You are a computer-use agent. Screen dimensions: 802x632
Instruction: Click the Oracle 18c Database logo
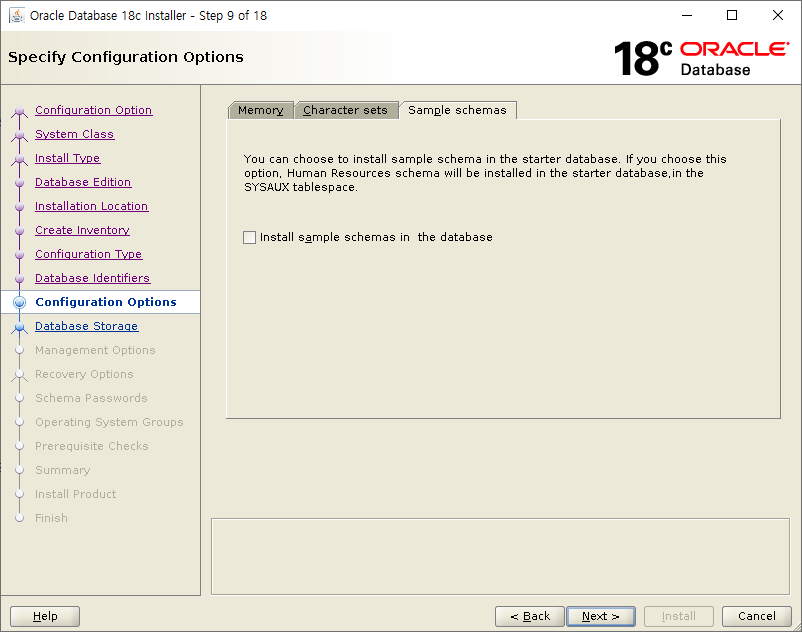click(701, 58)
